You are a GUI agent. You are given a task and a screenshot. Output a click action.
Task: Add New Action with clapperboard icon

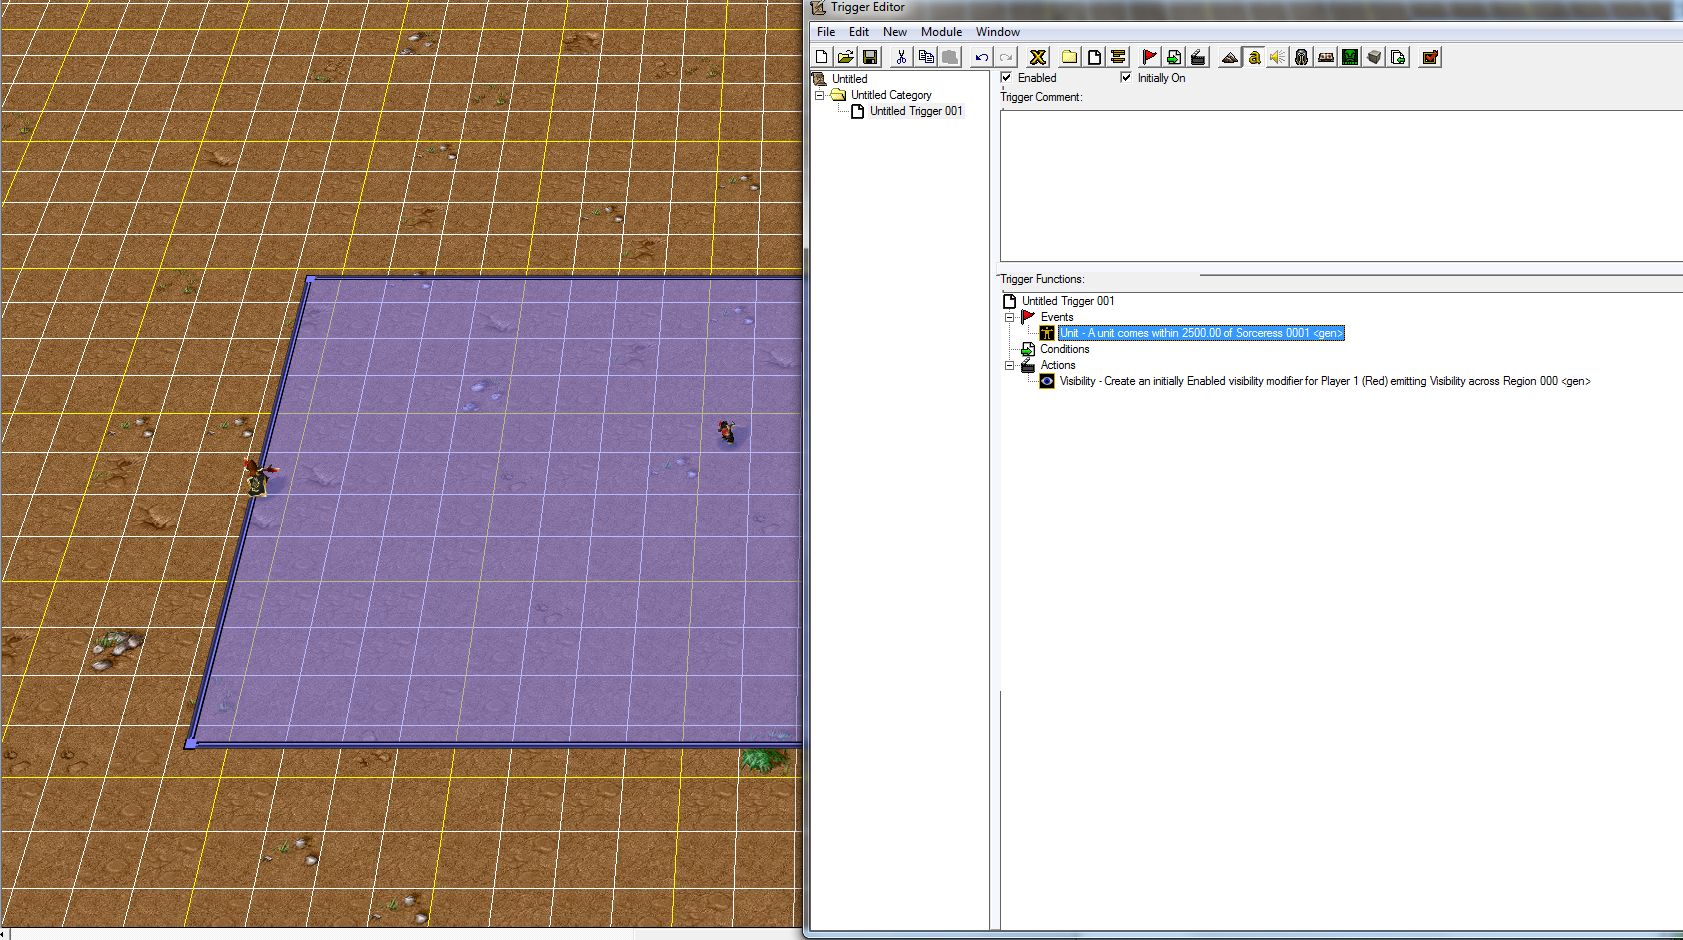[1198, 57]
